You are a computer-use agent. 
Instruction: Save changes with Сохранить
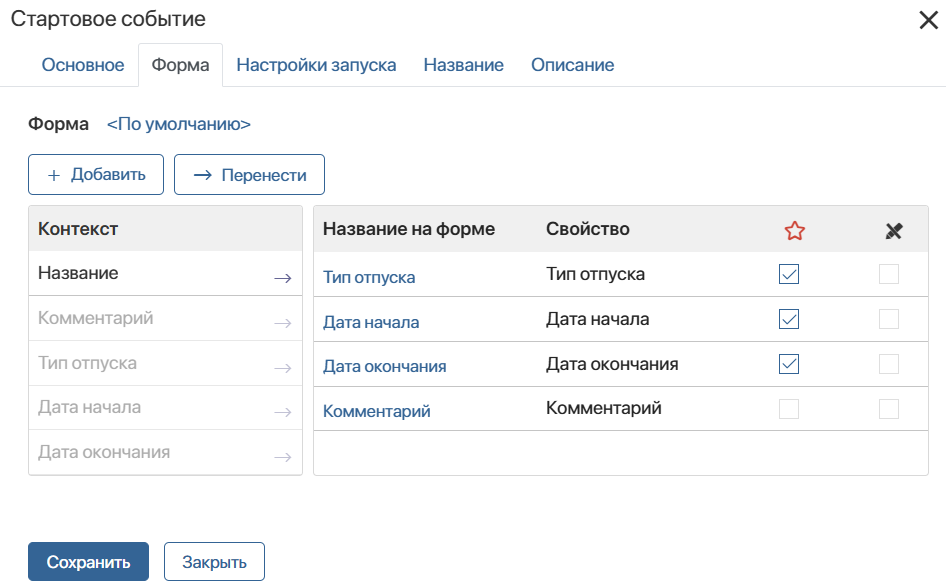pos(88,562)
